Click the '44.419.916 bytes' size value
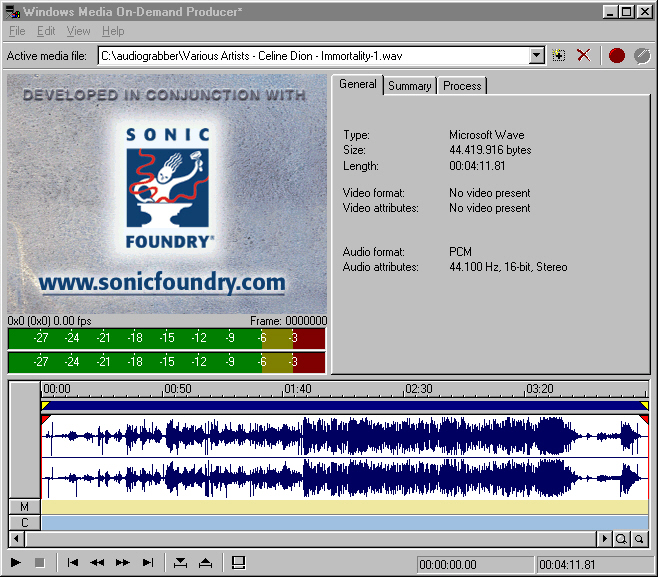 [x=490, y=150]
